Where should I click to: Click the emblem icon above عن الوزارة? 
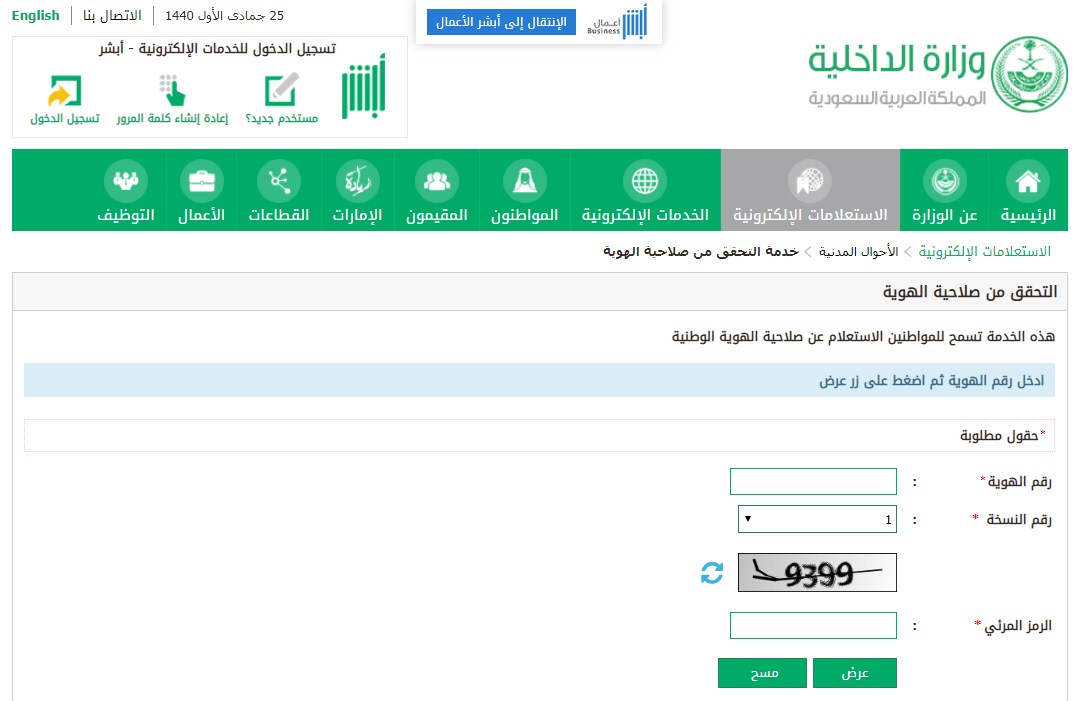pyautogui.click(x=945, y=181)
